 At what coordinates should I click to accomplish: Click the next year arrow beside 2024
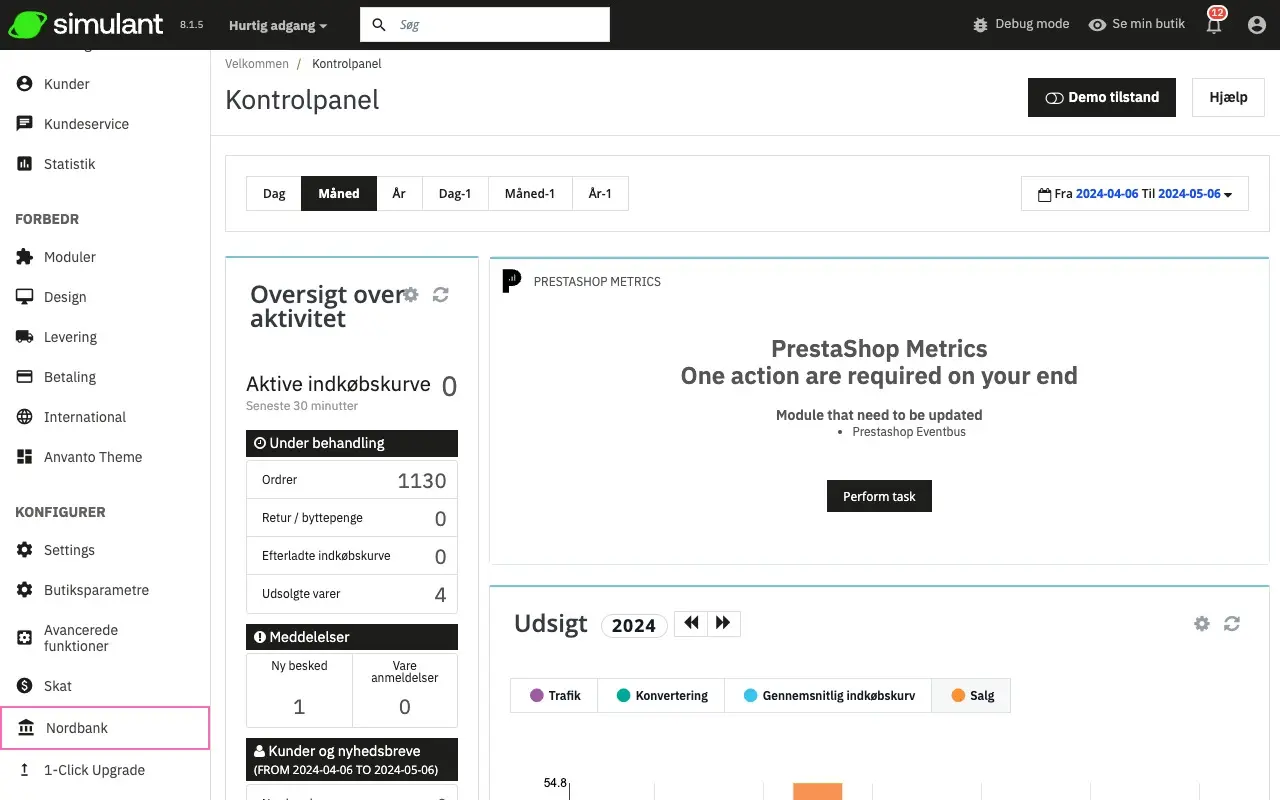pyautogui.click(x=722, y=622)
